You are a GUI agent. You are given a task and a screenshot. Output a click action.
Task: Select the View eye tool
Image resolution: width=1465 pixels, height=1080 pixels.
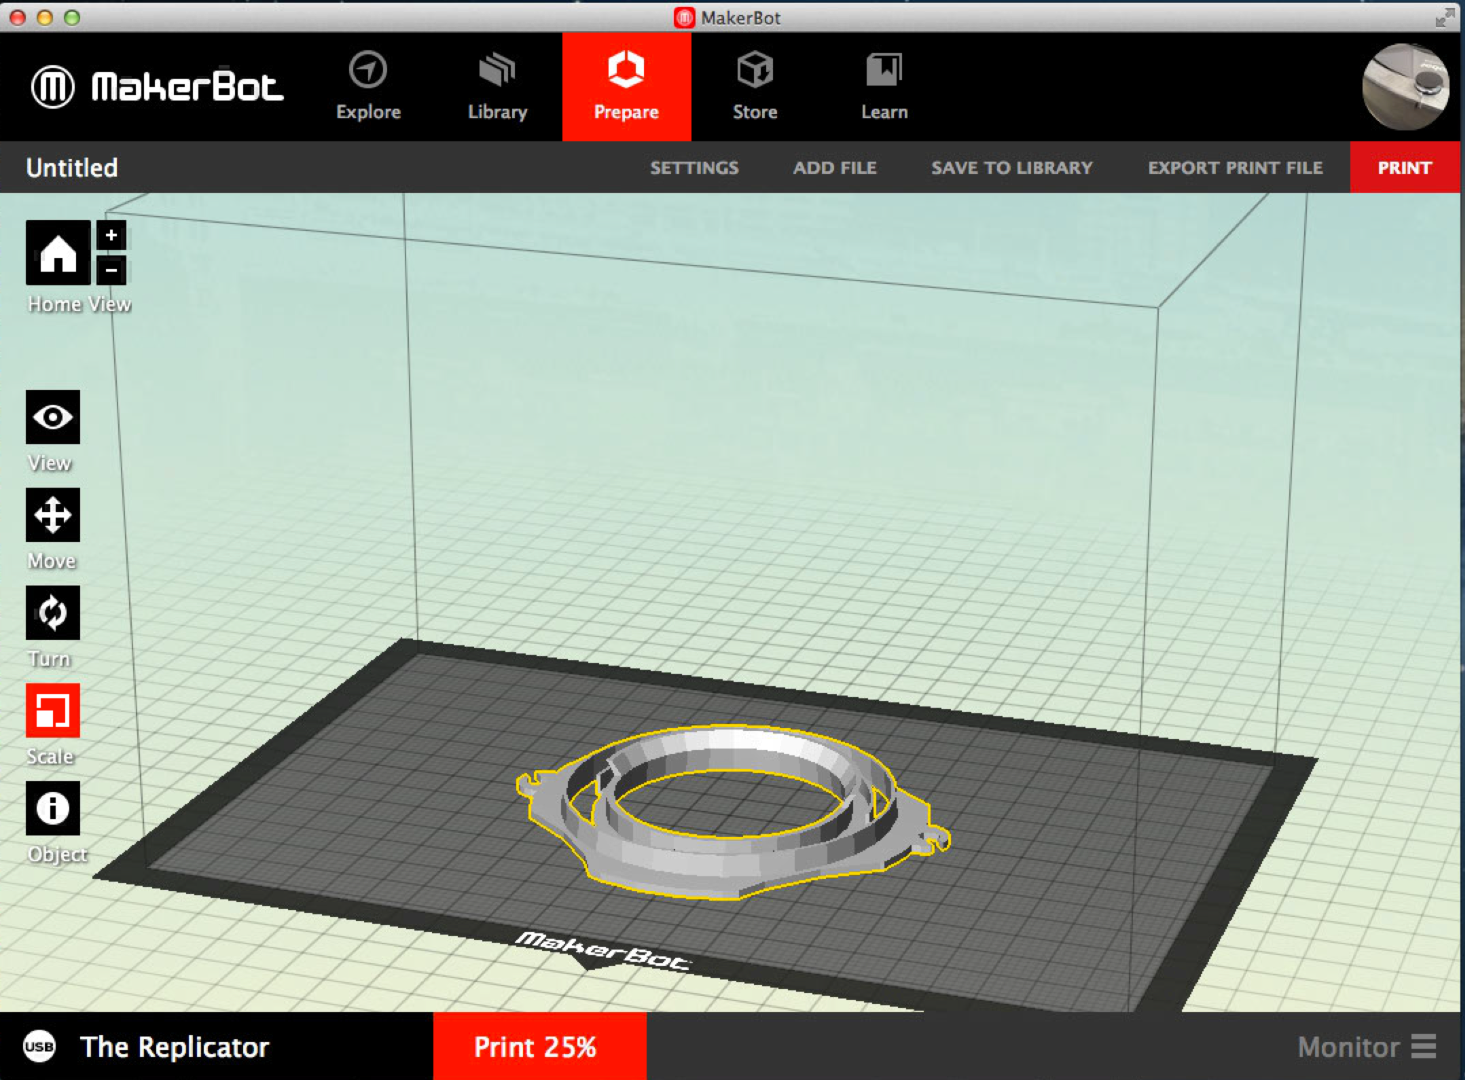point(53,417)
